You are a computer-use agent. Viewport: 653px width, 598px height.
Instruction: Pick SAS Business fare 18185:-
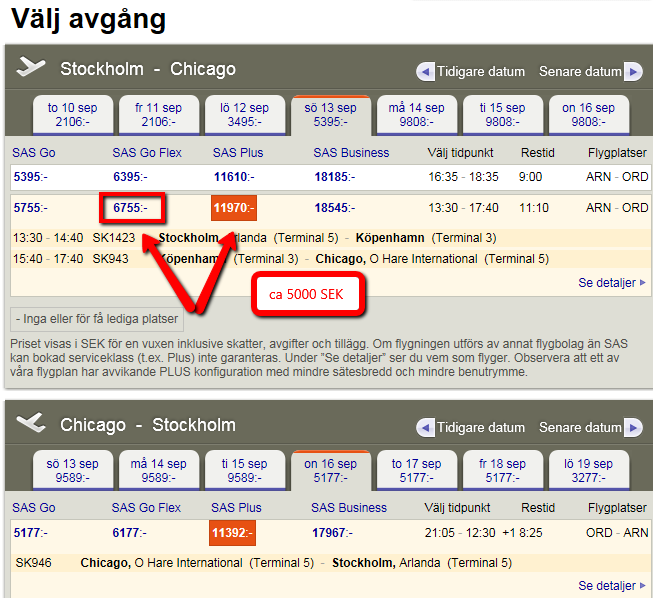(x=336, y=177)
